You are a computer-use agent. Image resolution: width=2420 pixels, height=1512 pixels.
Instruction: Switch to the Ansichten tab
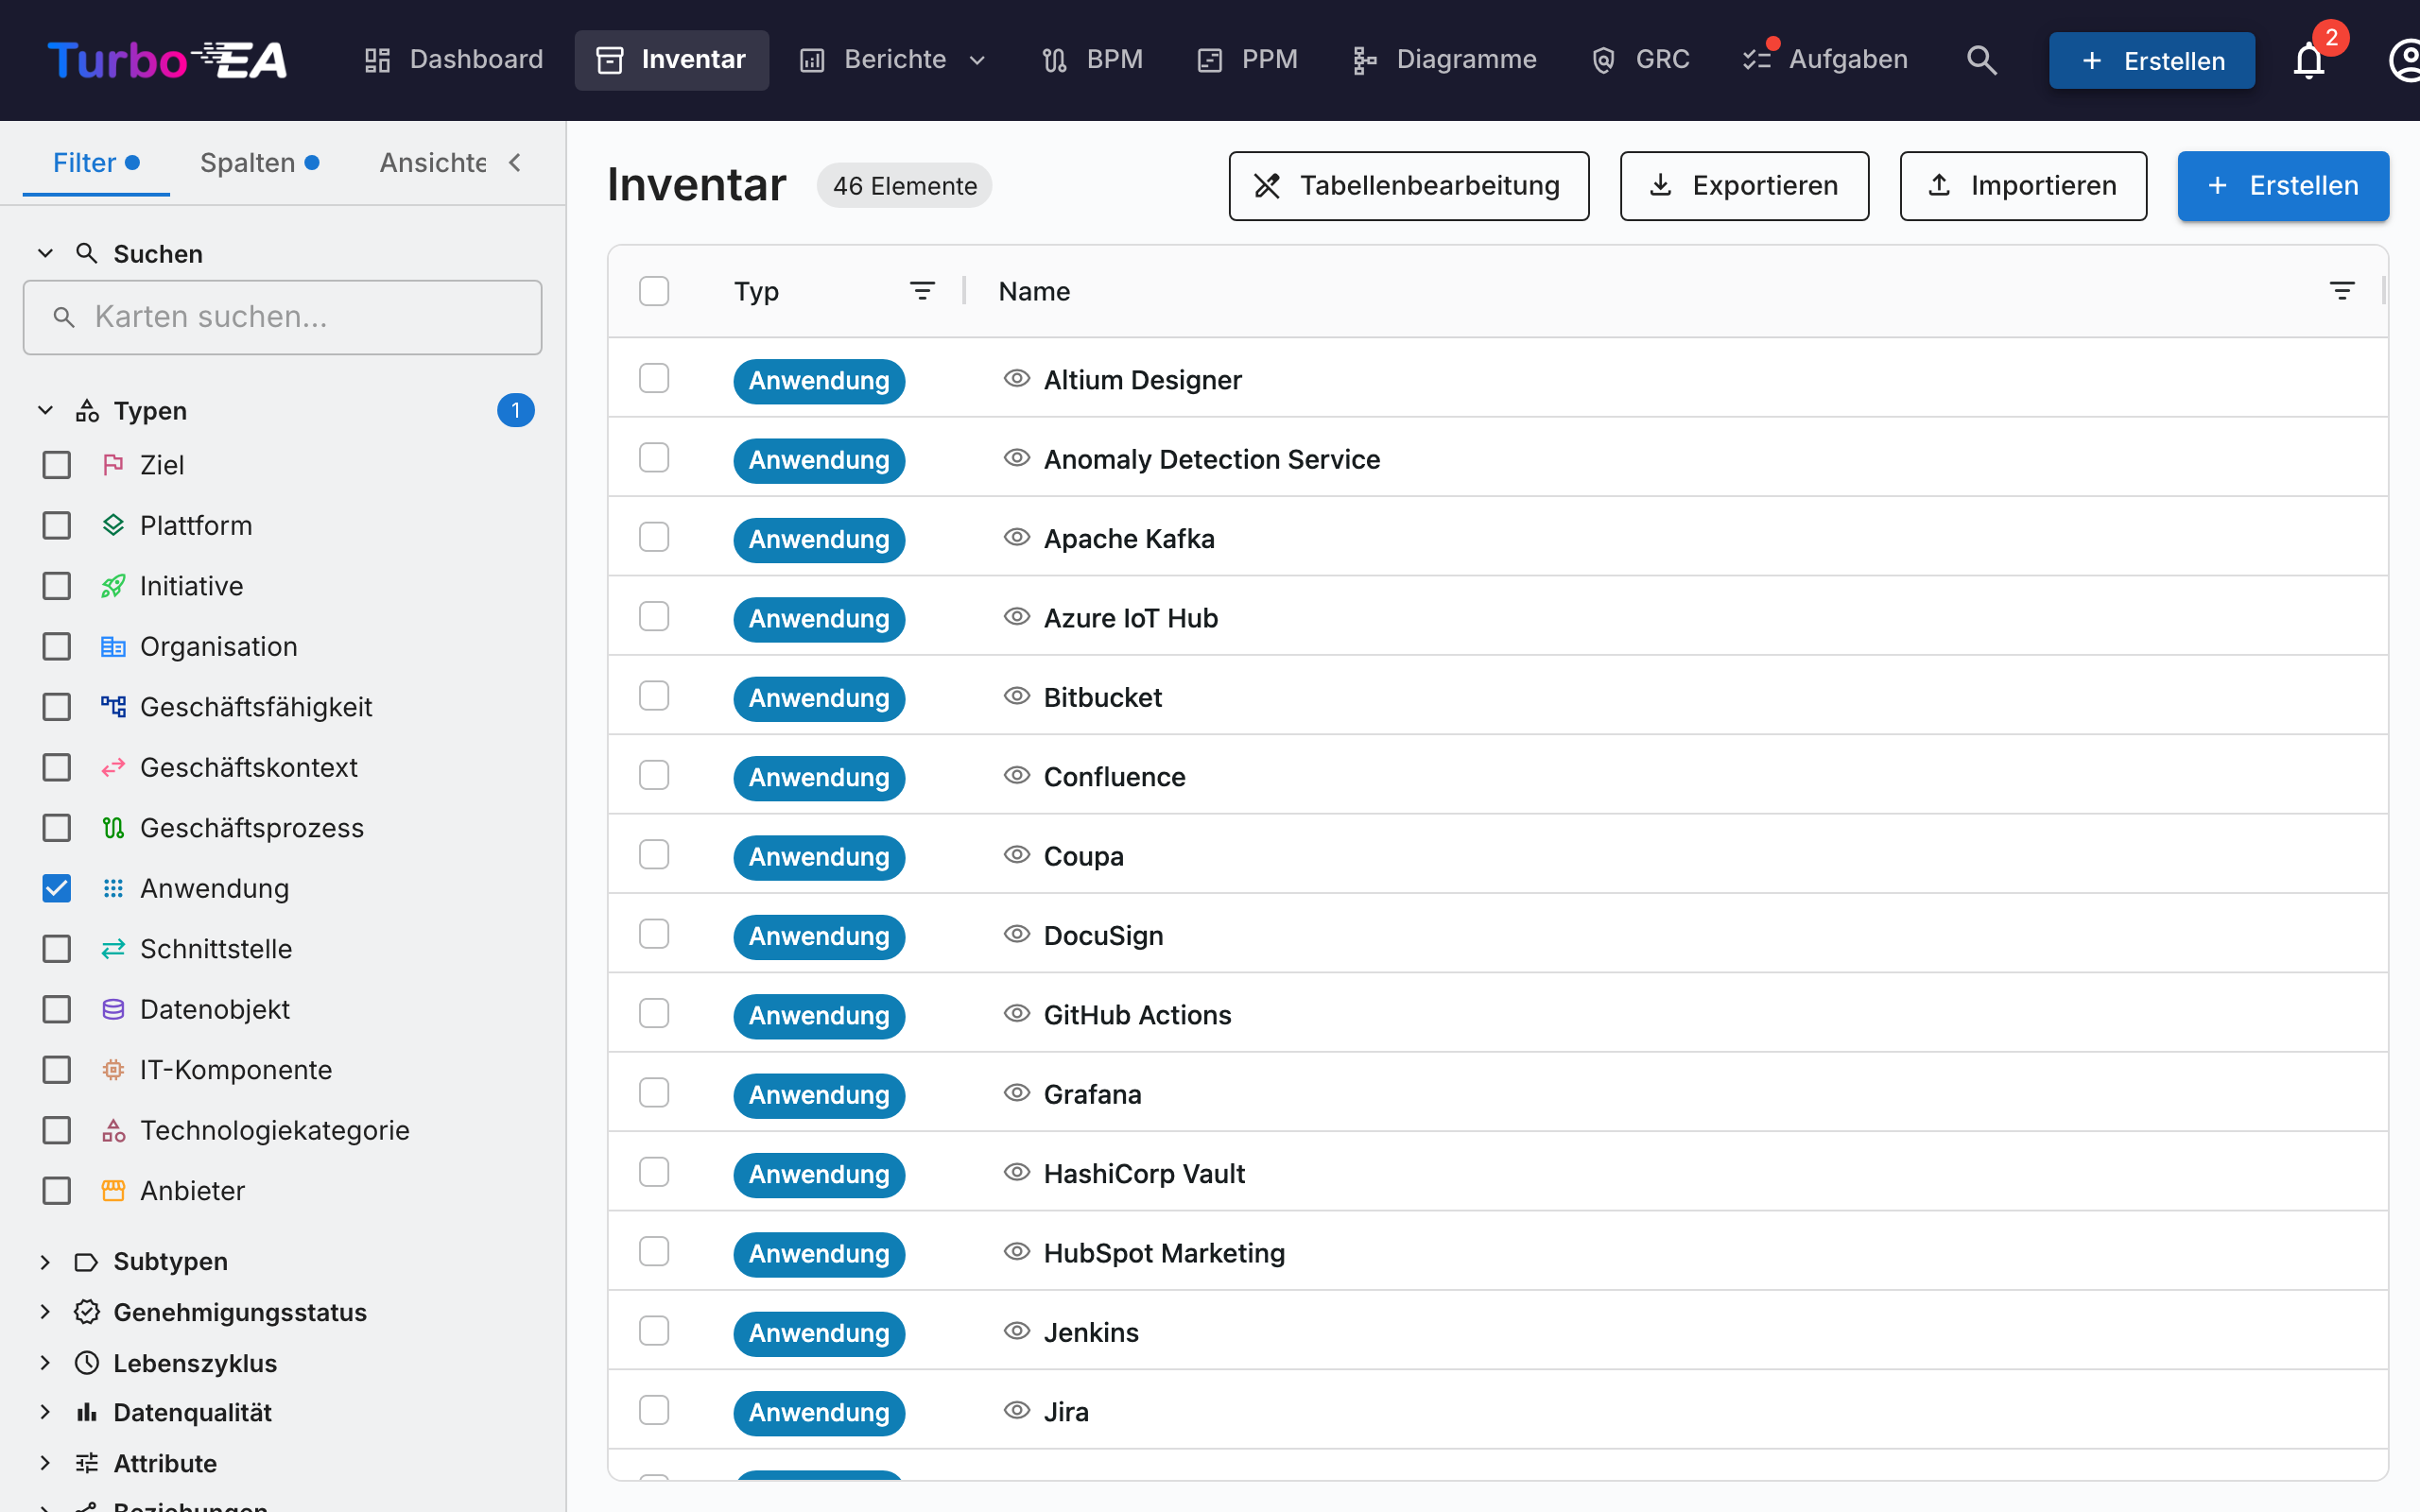pyautogui.click(x=432, y=163)
